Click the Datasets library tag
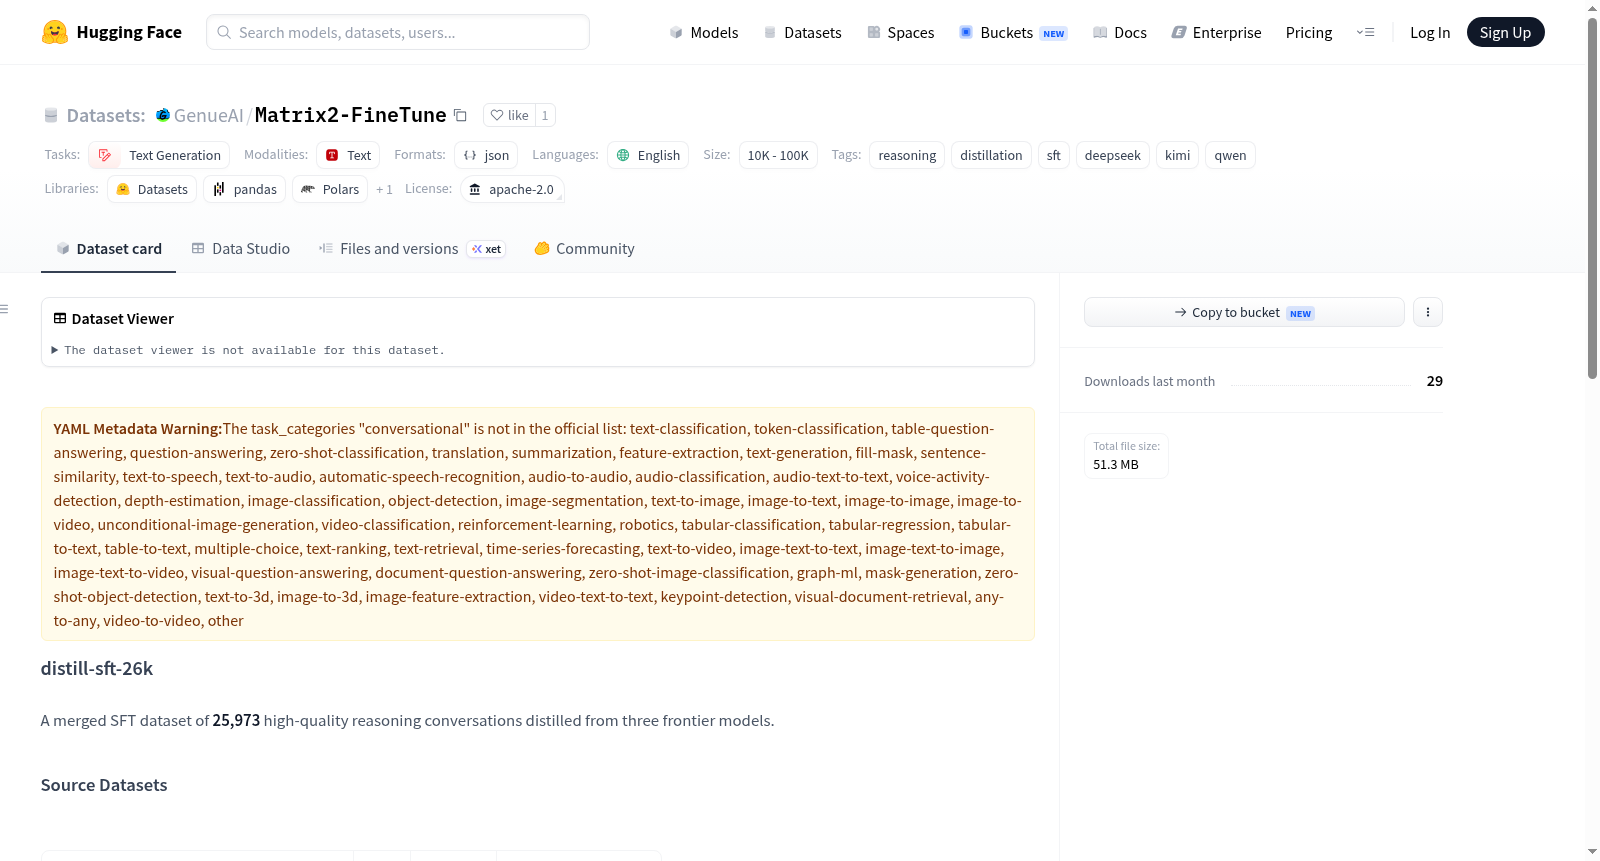 [x=152, y=189]
